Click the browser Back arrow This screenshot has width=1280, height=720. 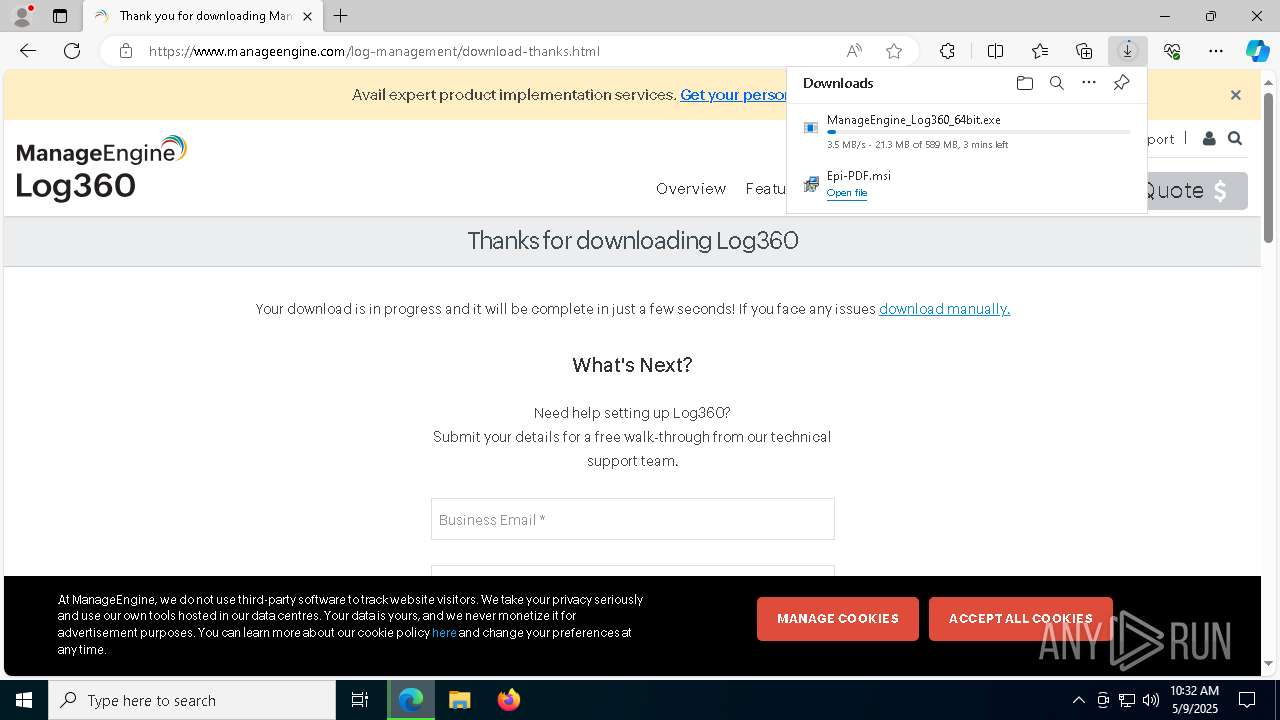28,51
